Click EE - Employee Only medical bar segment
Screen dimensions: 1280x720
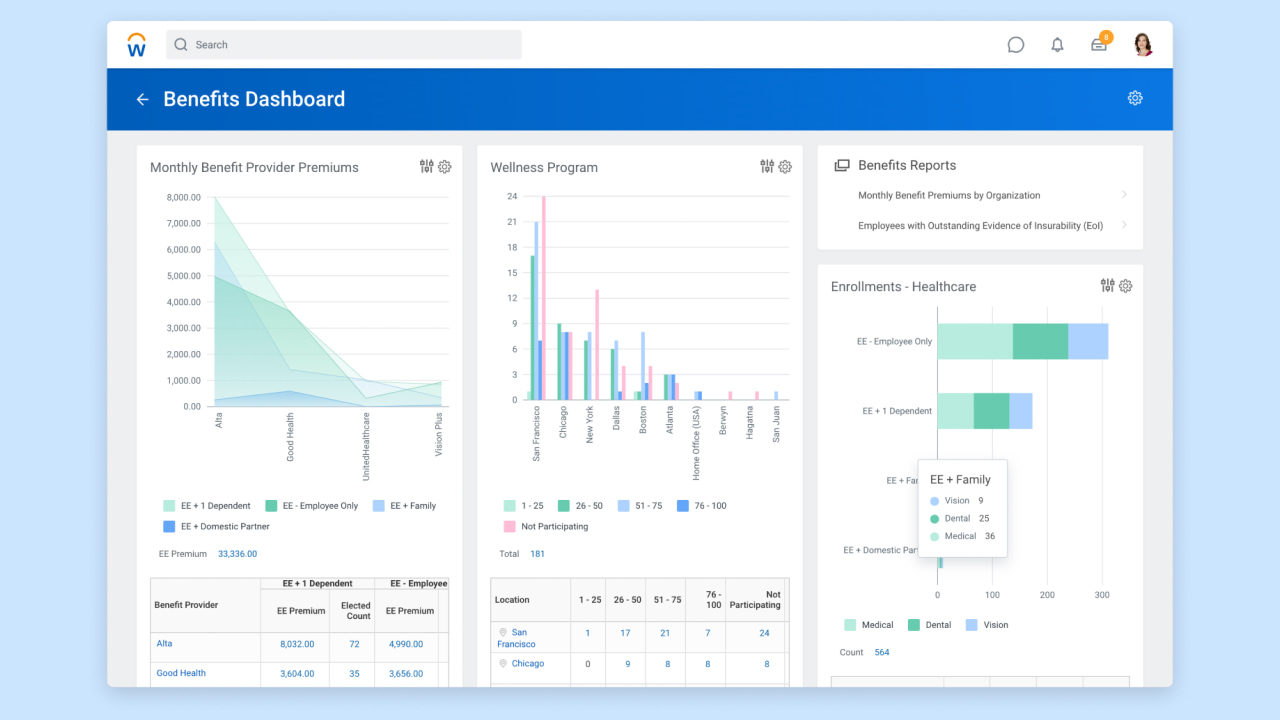pyautogui.click(x=975, y=341)
